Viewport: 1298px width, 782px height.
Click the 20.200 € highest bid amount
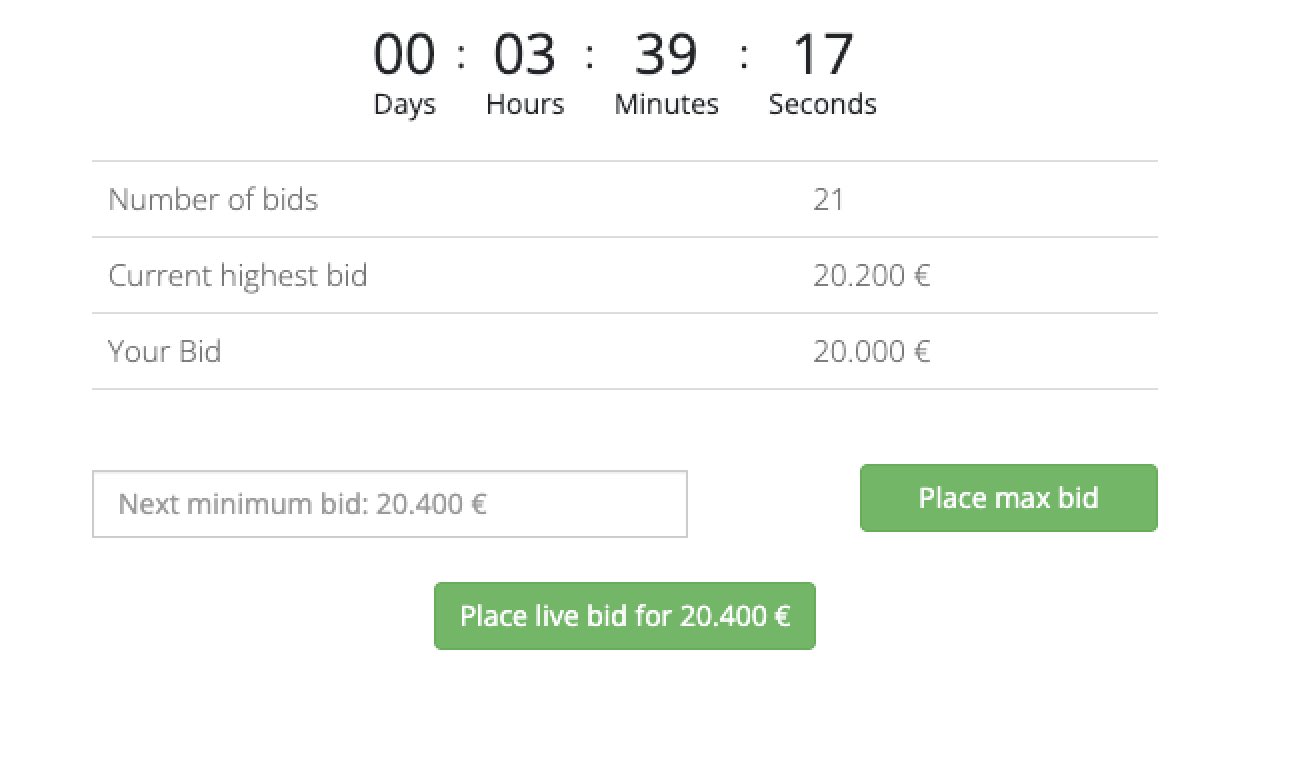tap(871, 276)
